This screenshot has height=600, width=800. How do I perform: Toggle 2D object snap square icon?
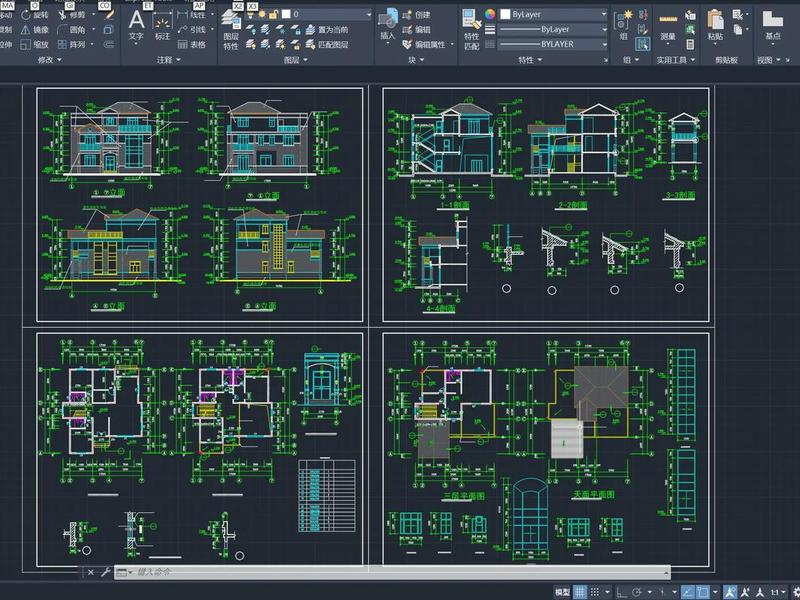[x=703, y=592]
